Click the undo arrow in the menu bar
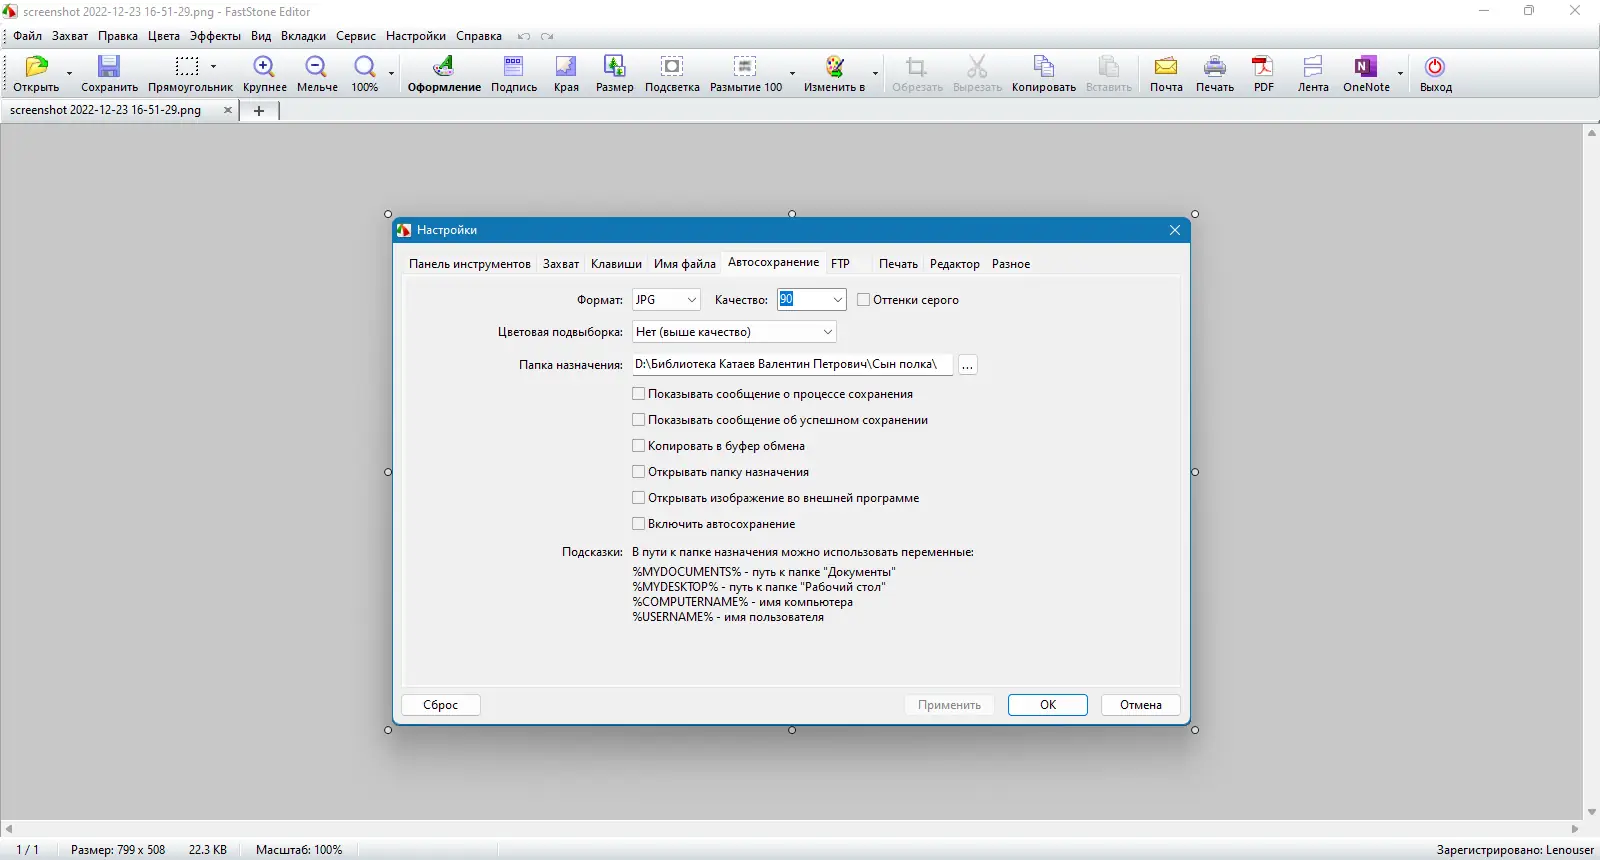The height and width of the screenshot is (860, 1600). point(524,37)
